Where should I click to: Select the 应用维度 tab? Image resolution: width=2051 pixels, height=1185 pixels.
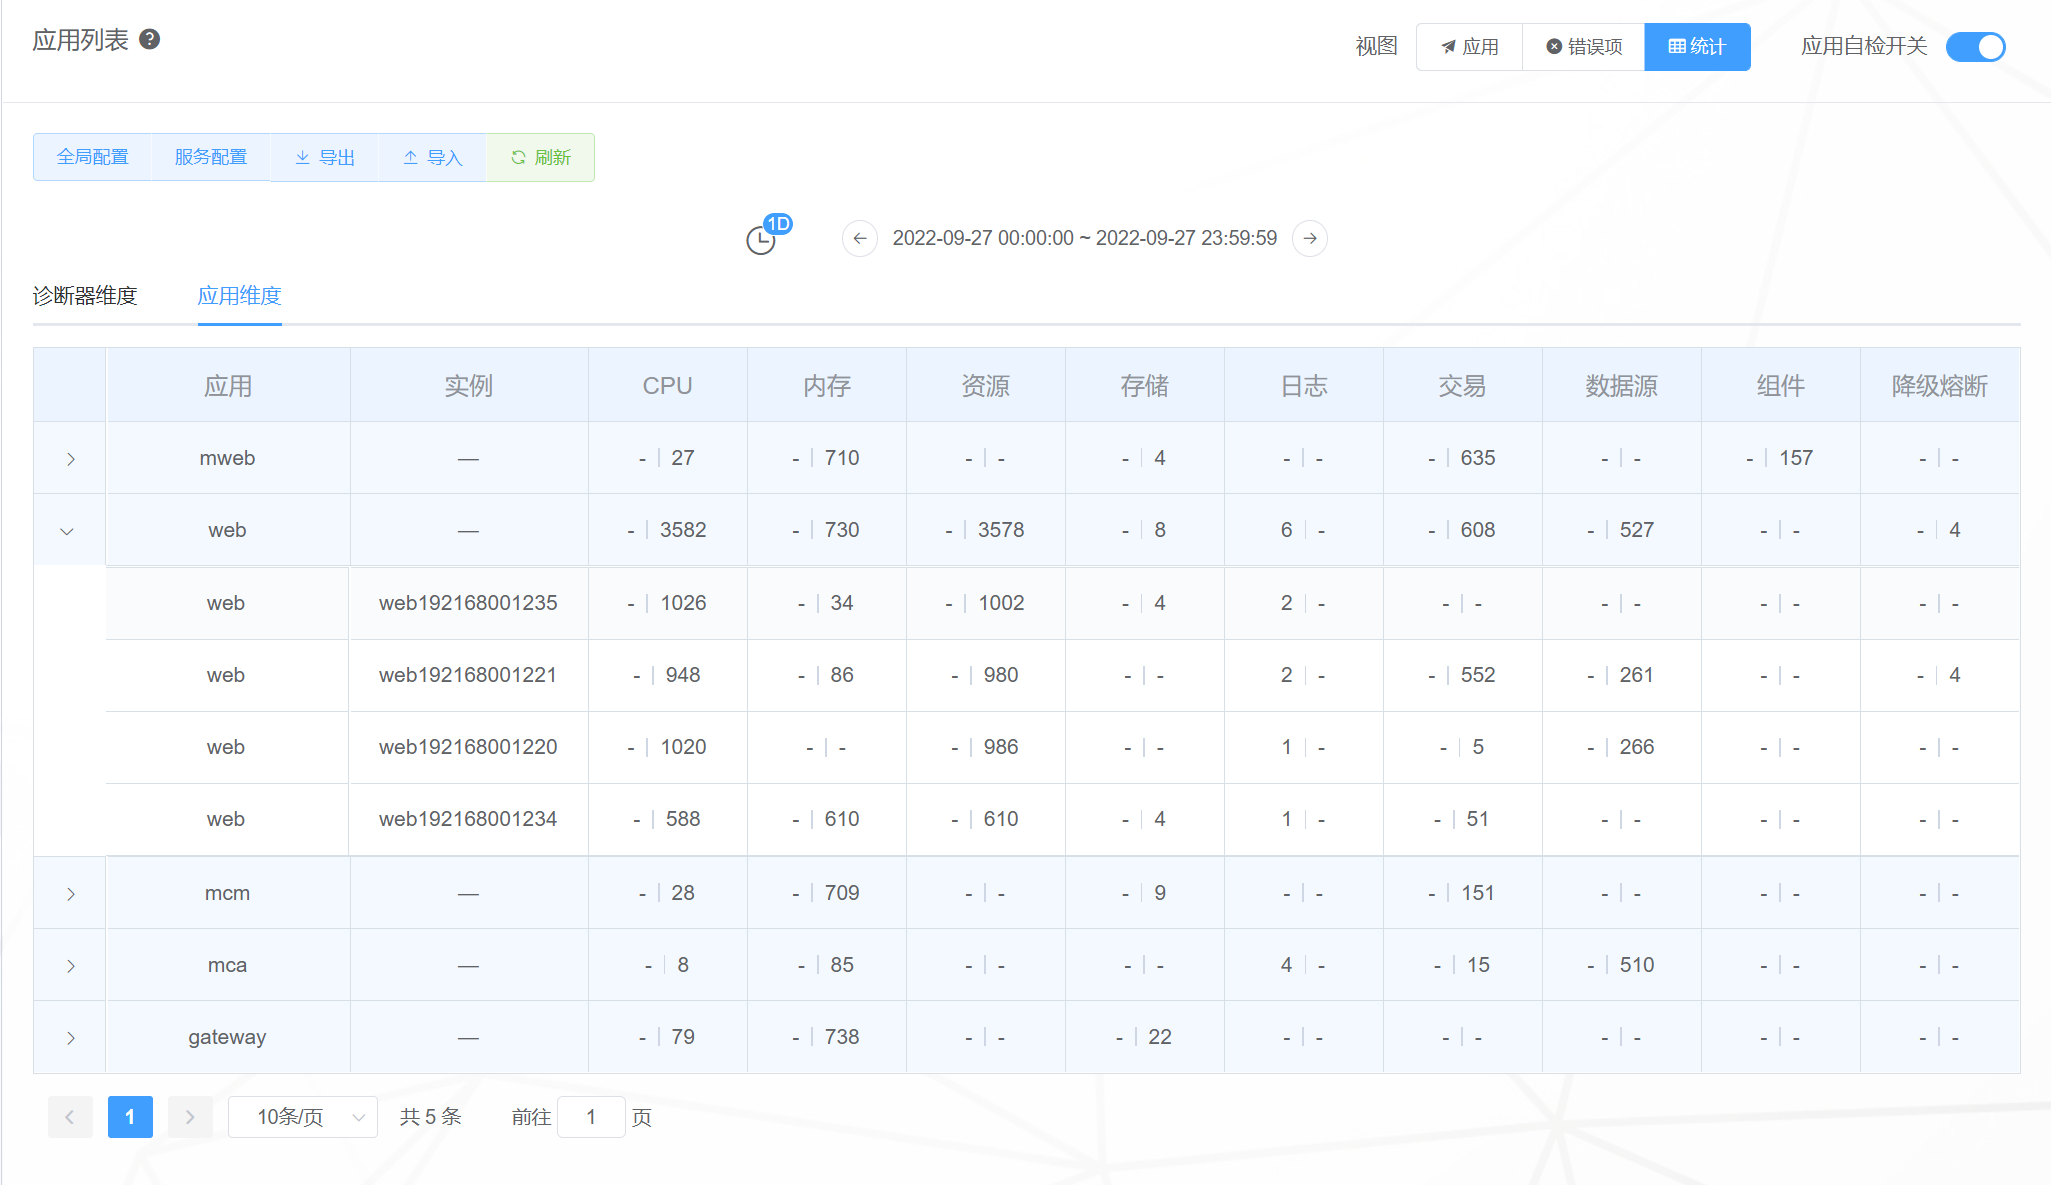tap(239, 296)
